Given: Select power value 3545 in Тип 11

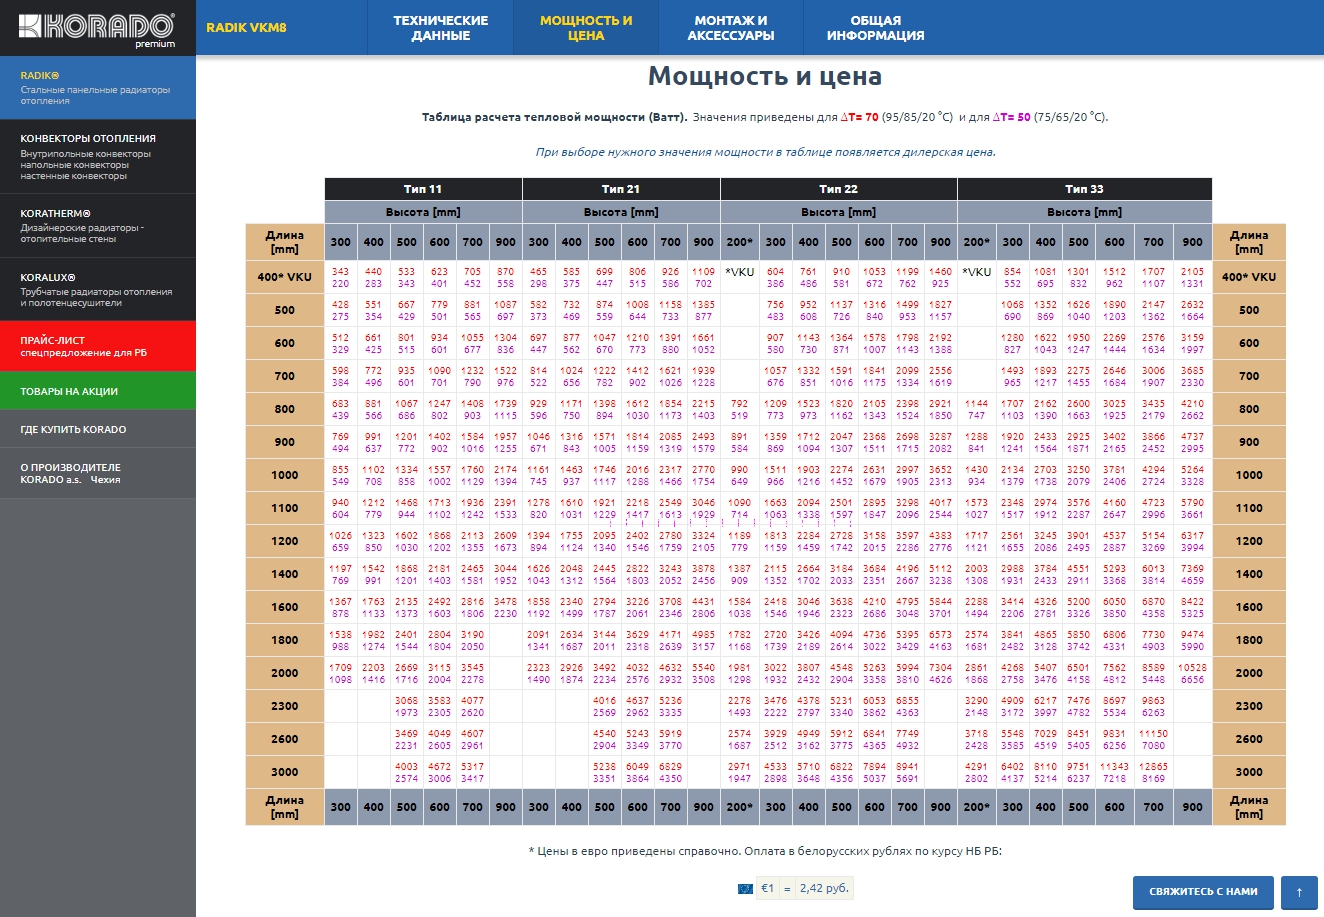Looking at the screenshot, I should coord(472,668).
